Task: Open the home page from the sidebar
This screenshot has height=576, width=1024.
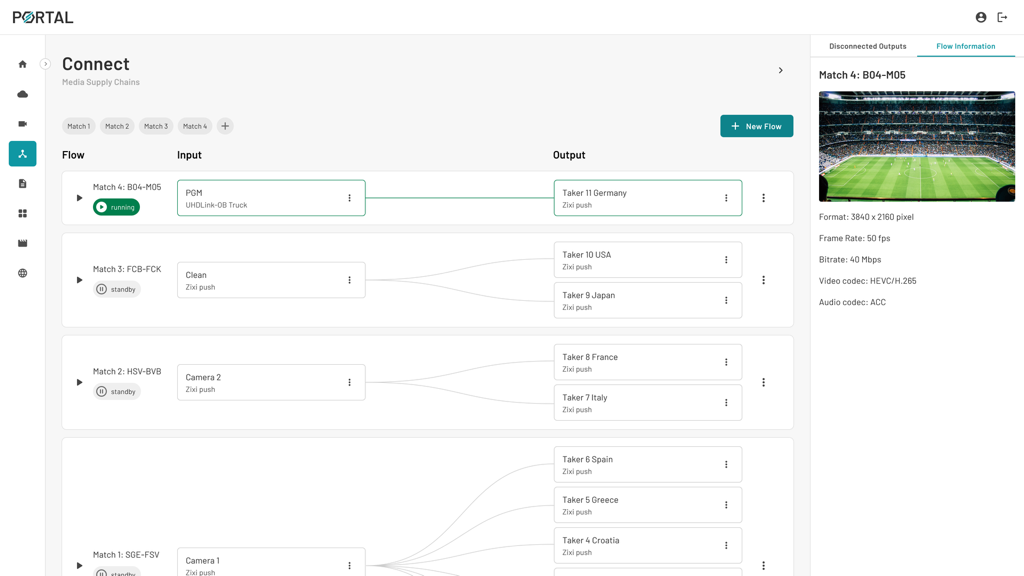Action: pyautogui.click(x=22, y=64)
